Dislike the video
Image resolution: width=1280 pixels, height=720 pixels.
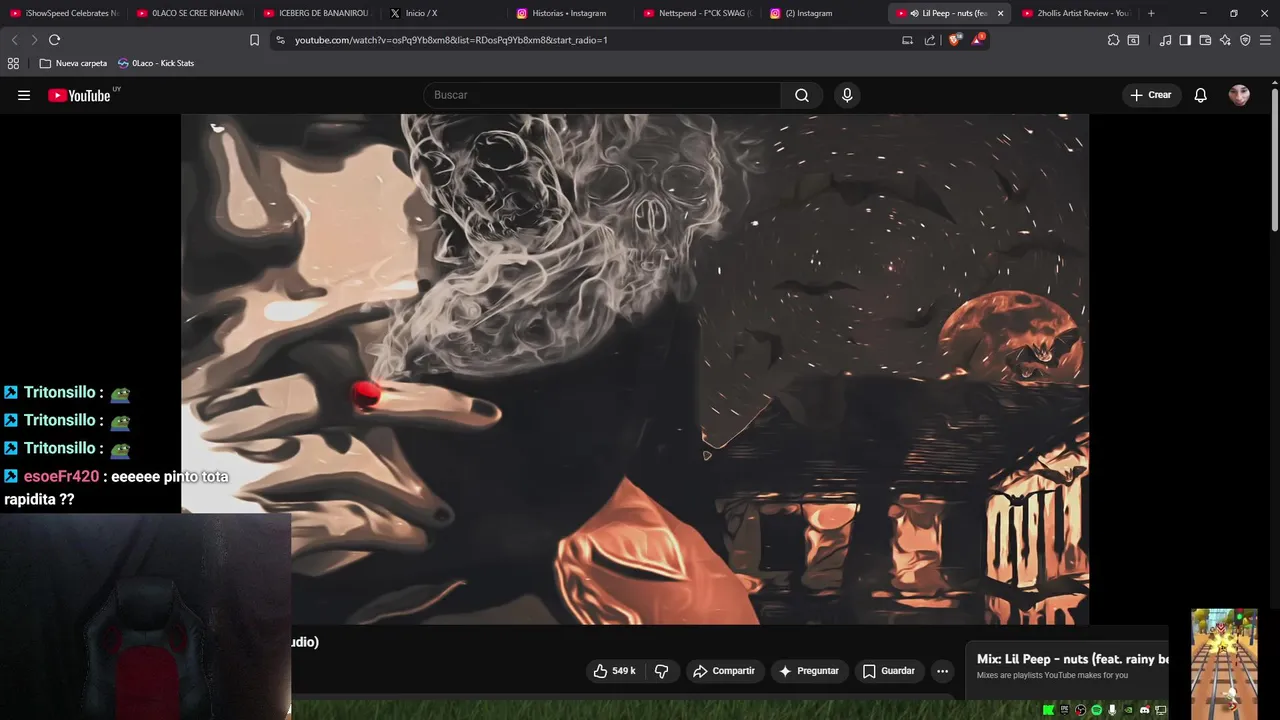[661, 671]
